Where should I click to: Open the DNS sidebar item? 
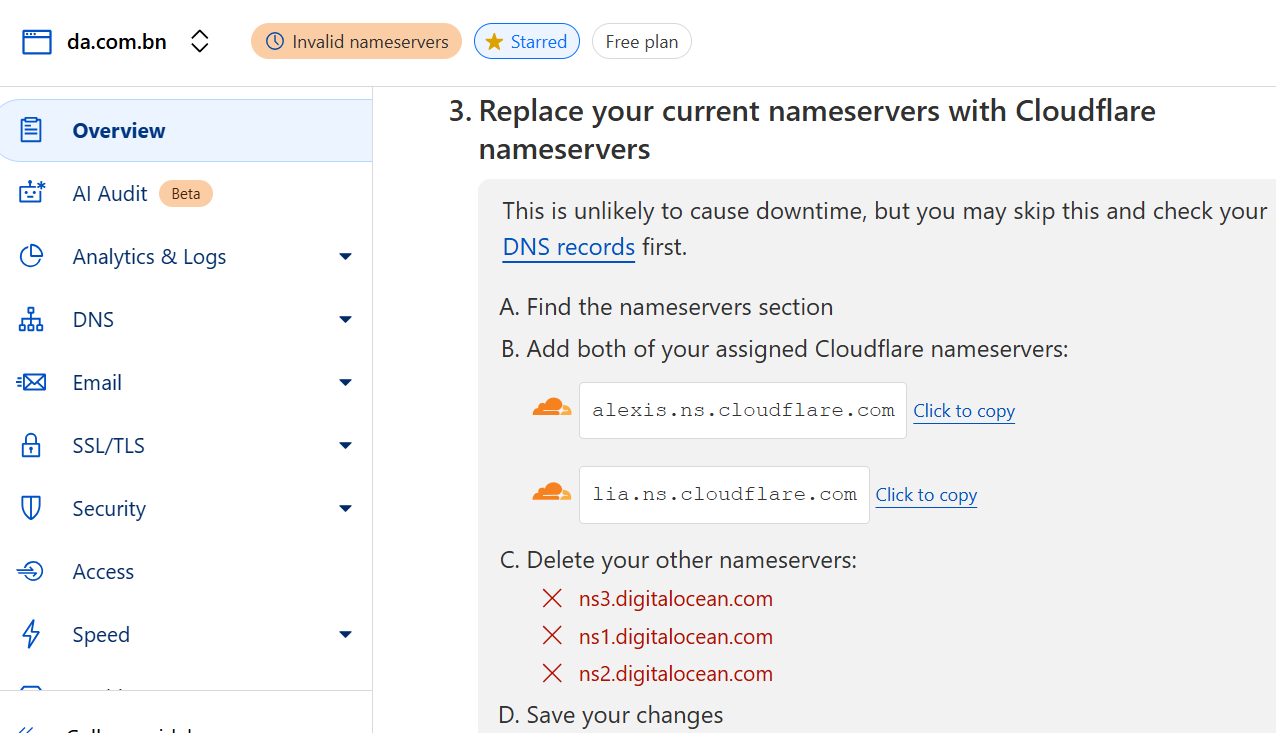pyautogui.click(x=93, y=319)
